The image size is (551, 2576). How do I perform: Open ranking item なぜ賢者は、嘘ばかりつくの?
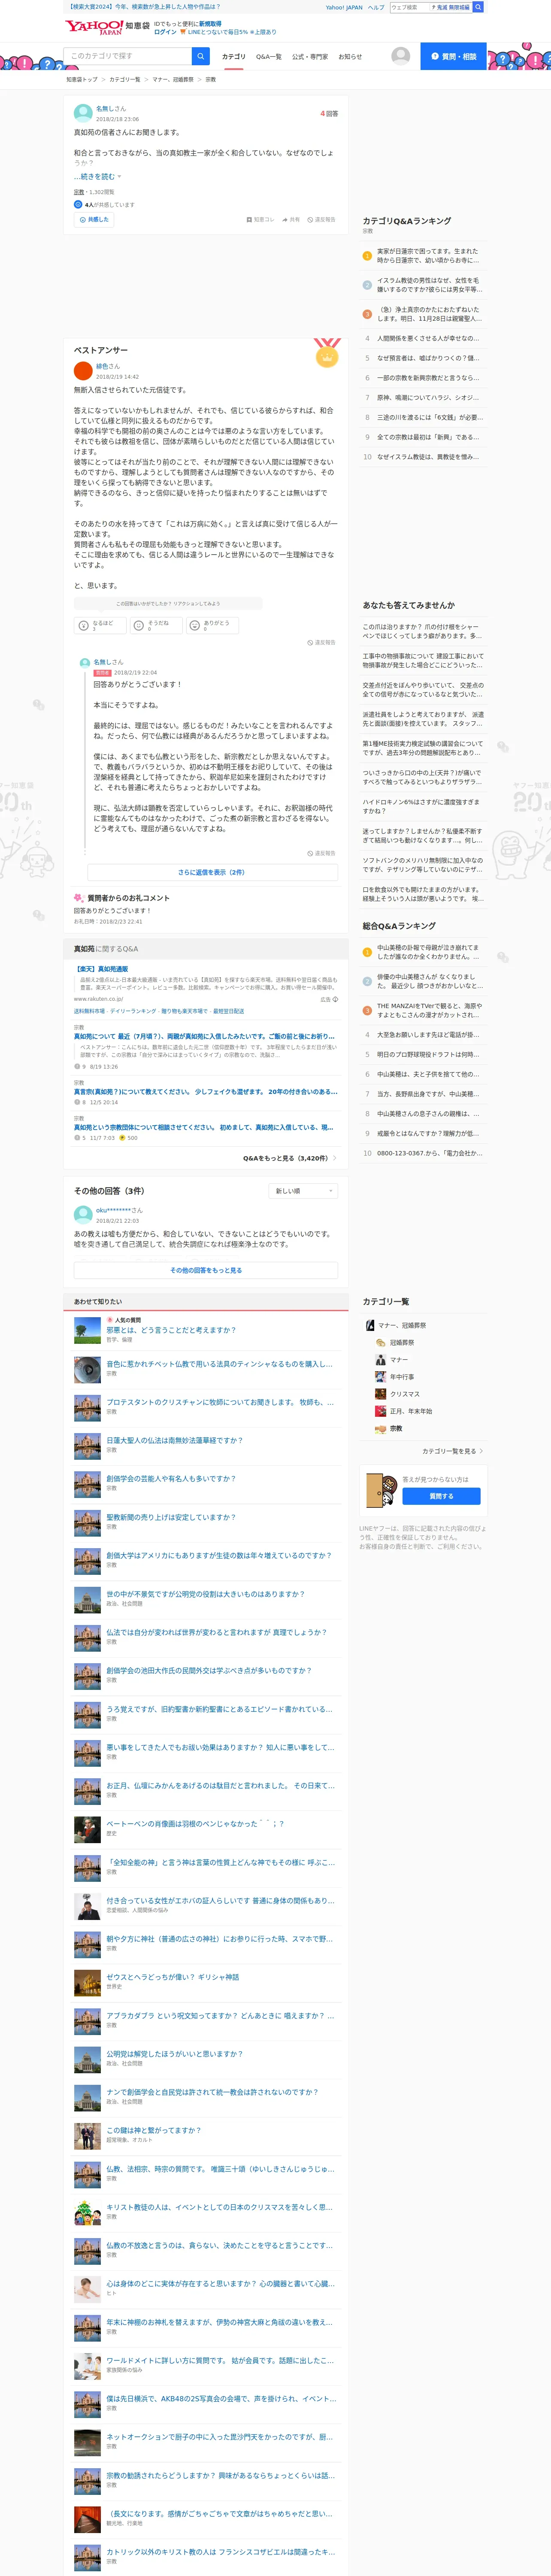(x=428, y=357)
